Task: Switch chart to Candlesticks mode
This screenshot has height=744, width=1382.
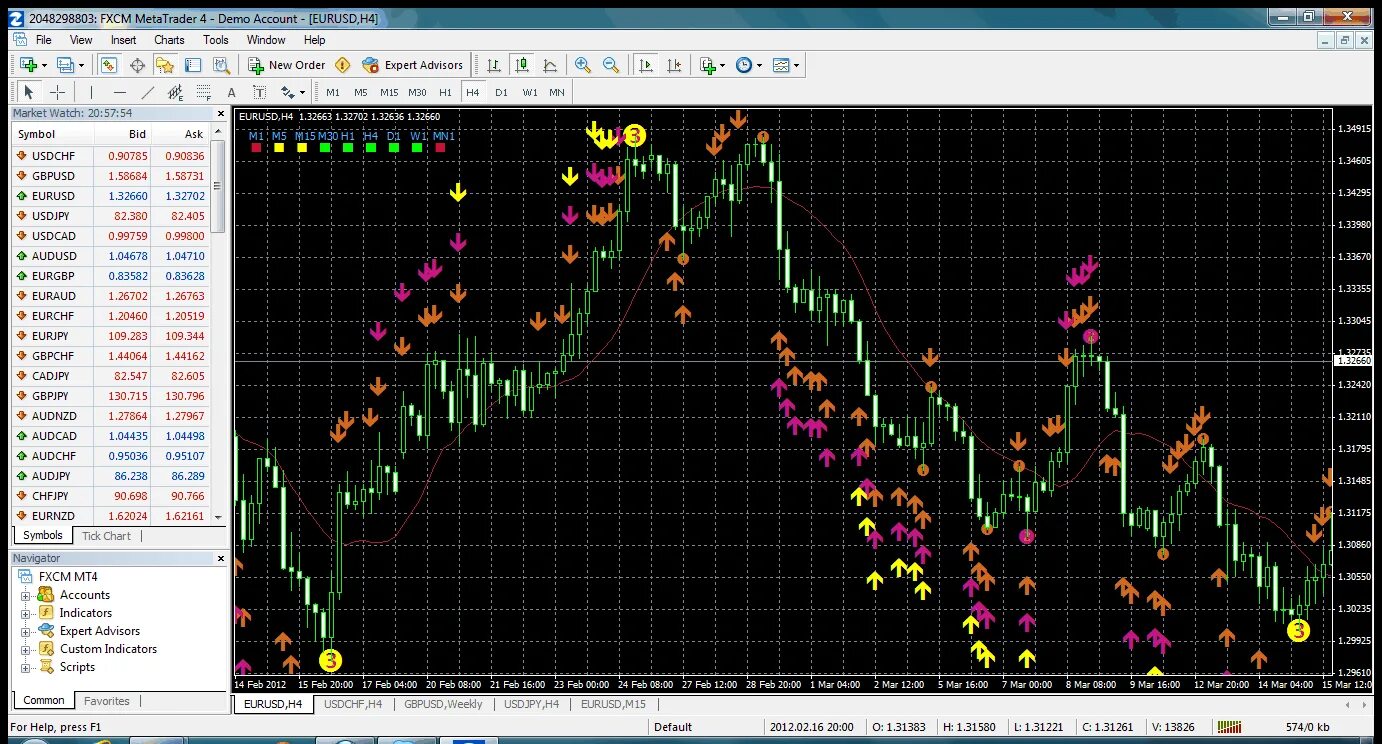Action: tap(522, 65)
